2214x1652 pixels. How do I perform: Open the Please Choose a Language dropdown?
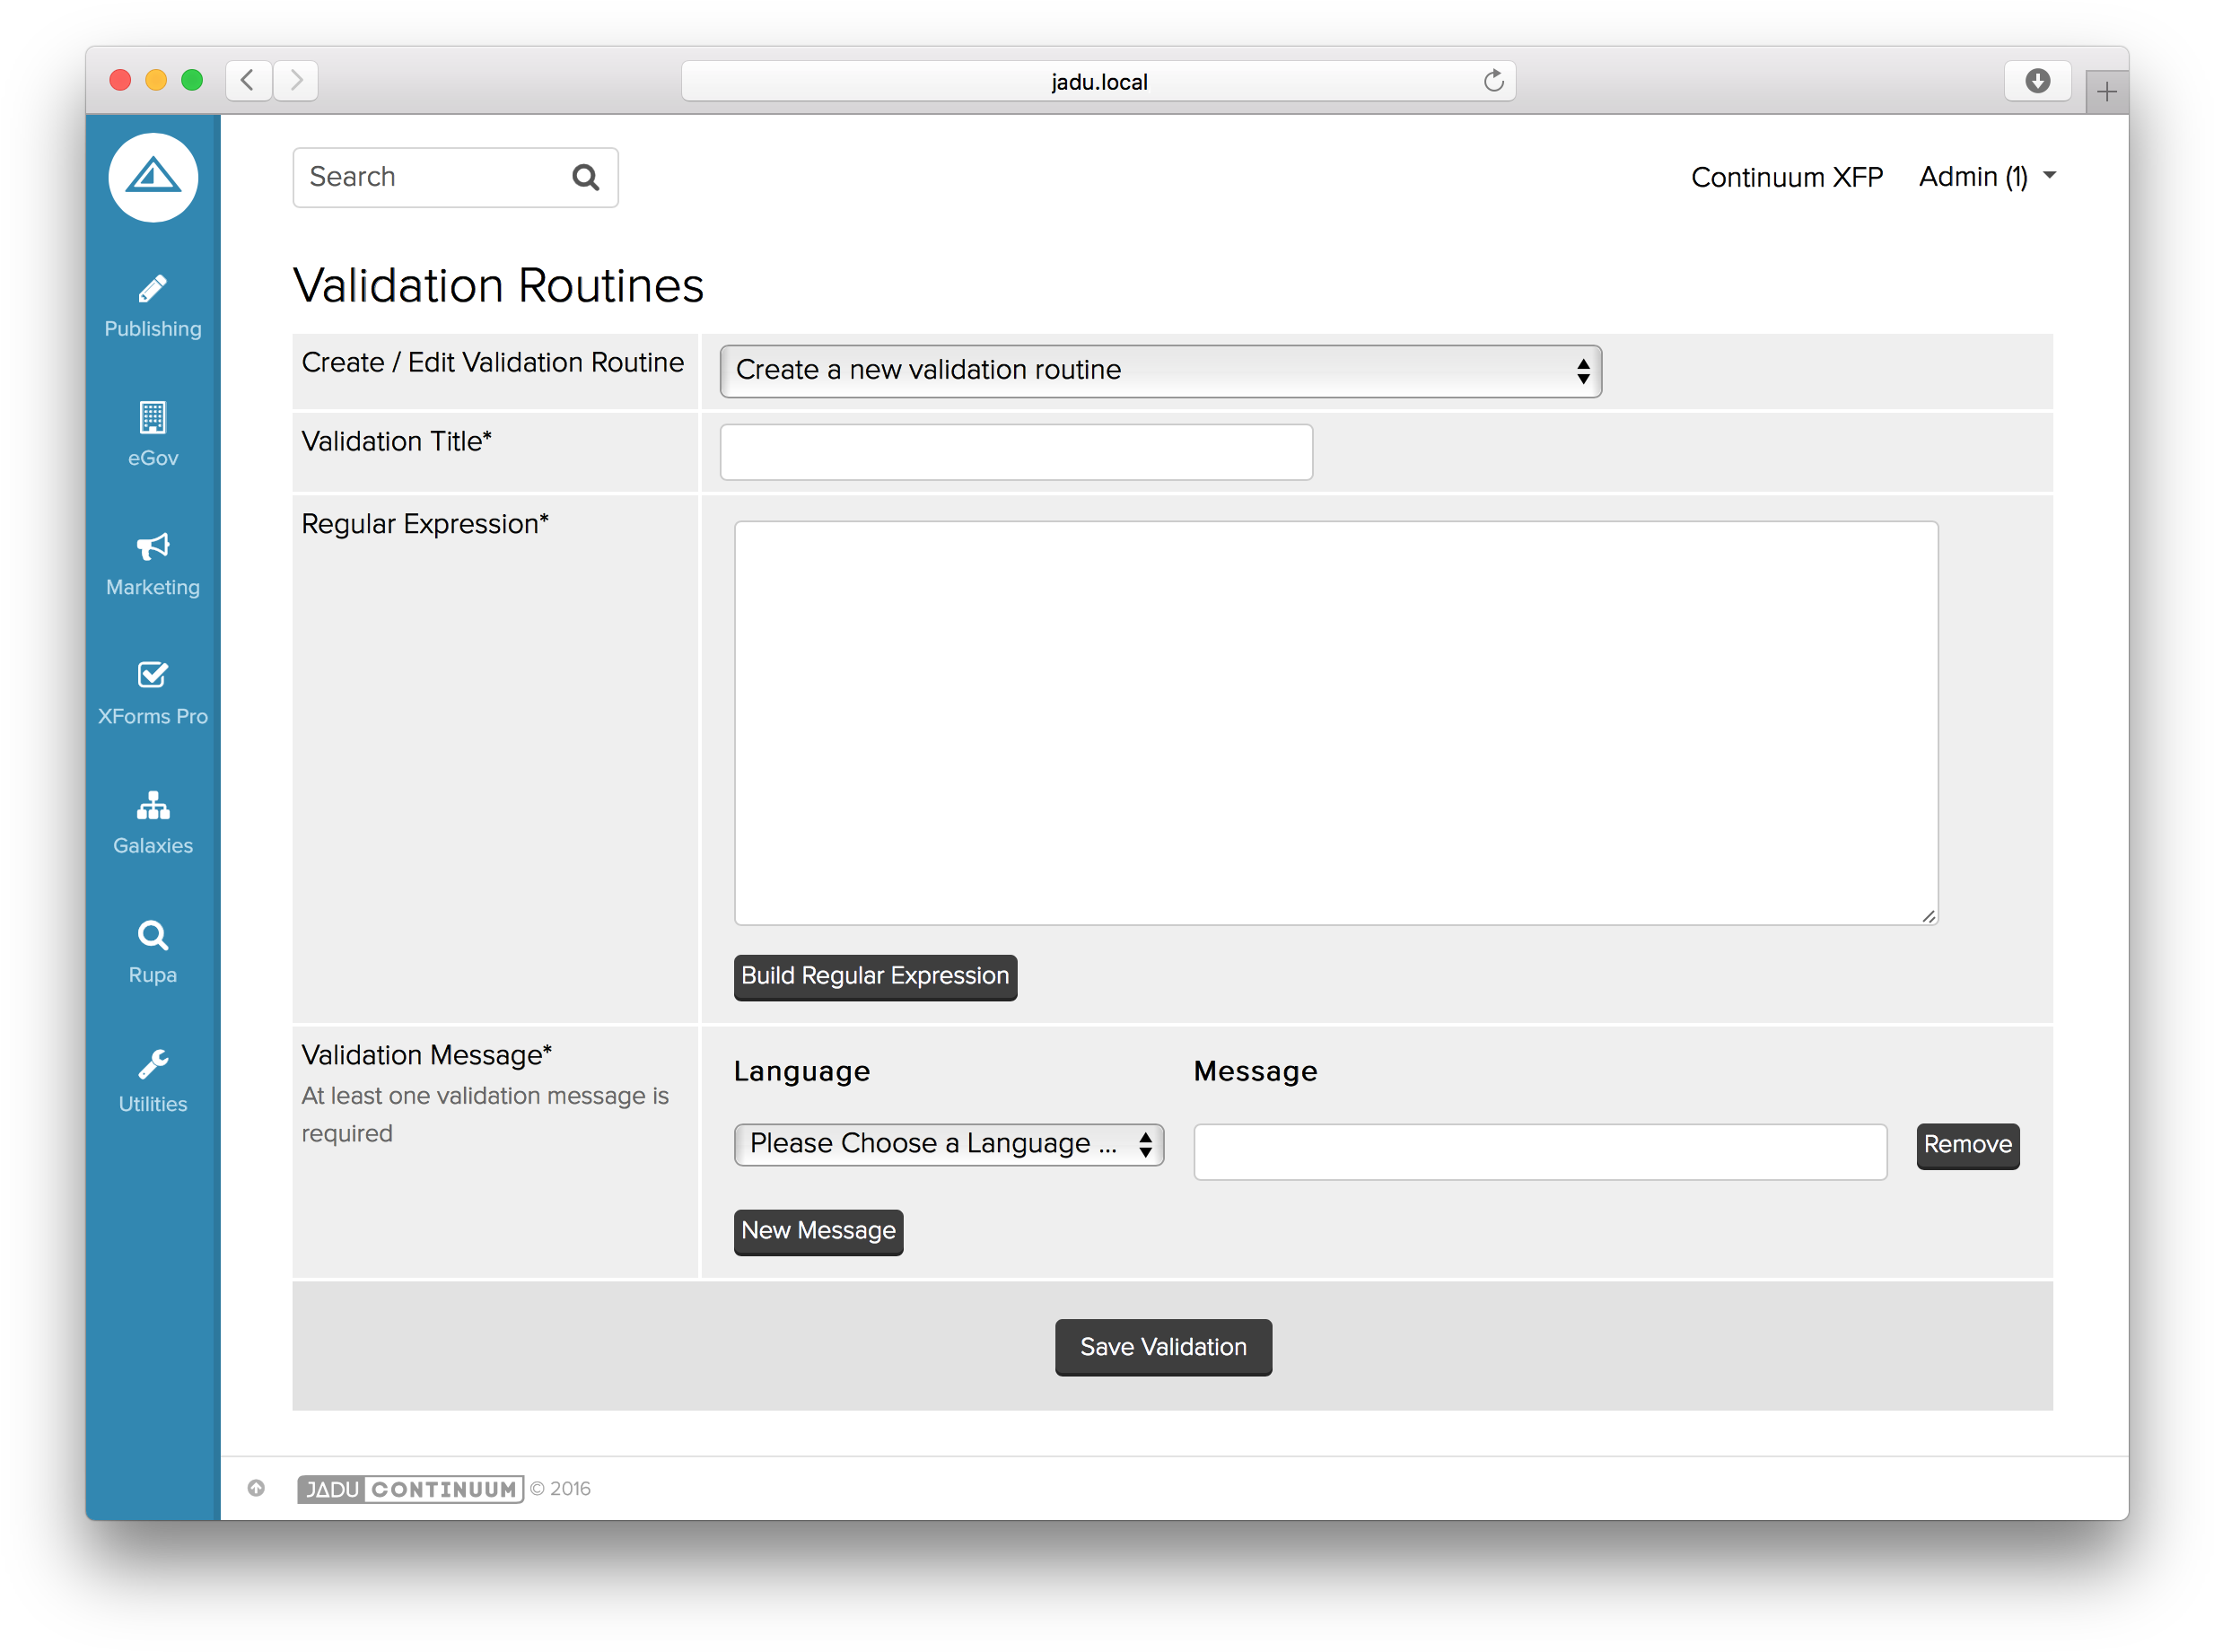[x=948, y=1144]
